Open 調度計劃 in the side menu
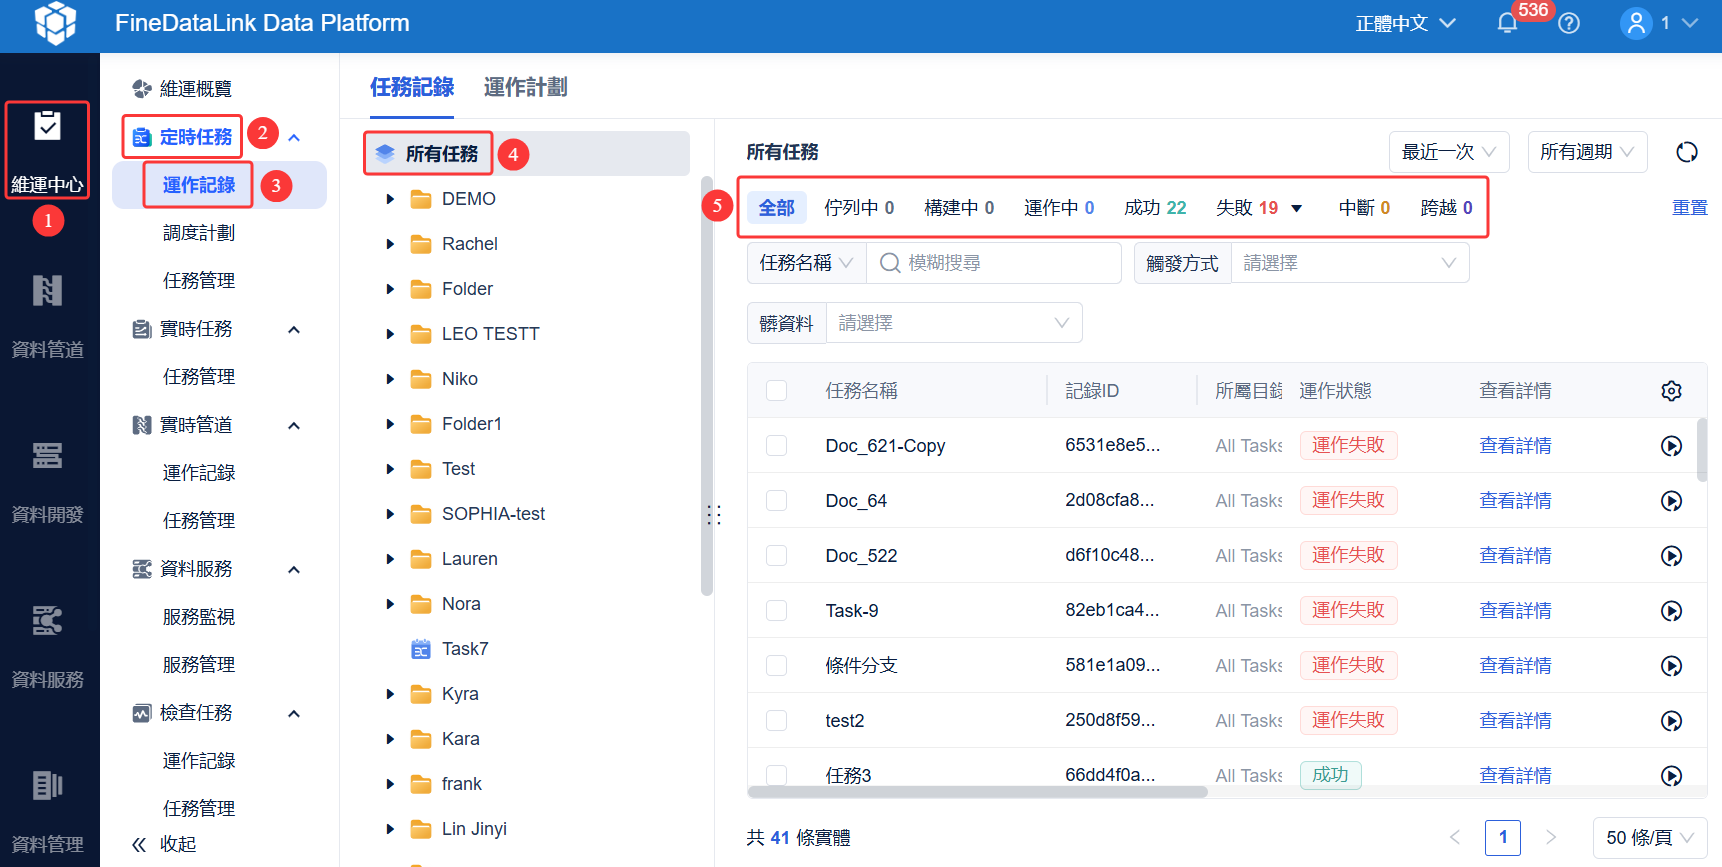 coord(199,233)
